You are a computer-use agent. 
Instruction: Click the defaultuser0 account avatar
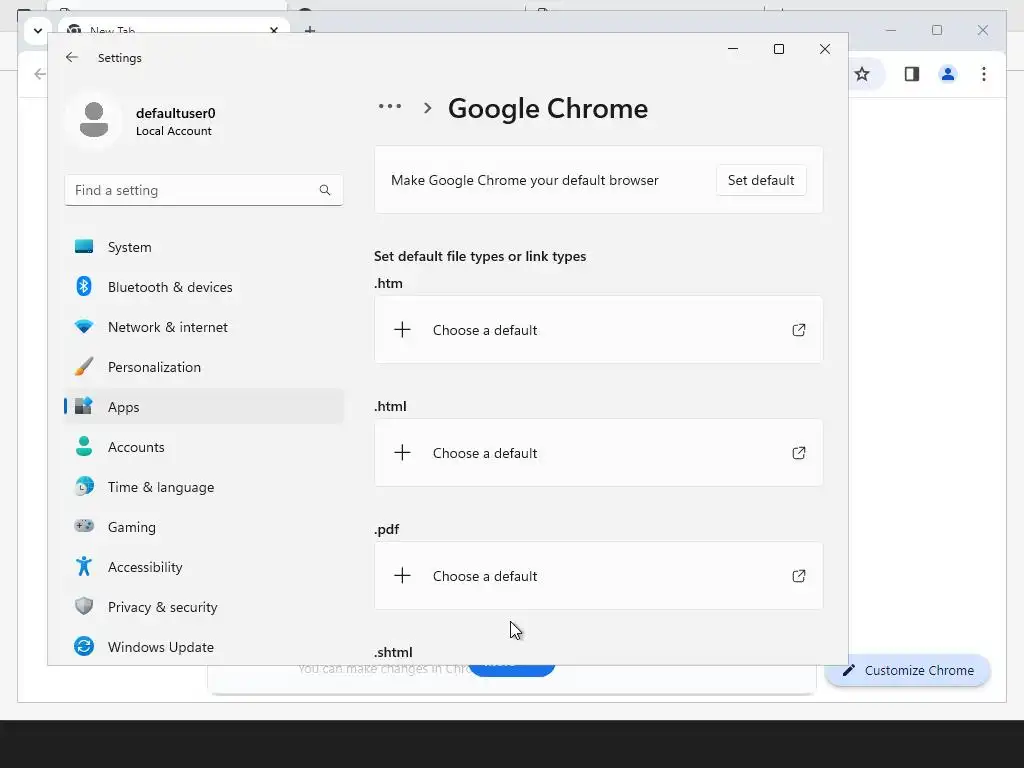[93, 120]
